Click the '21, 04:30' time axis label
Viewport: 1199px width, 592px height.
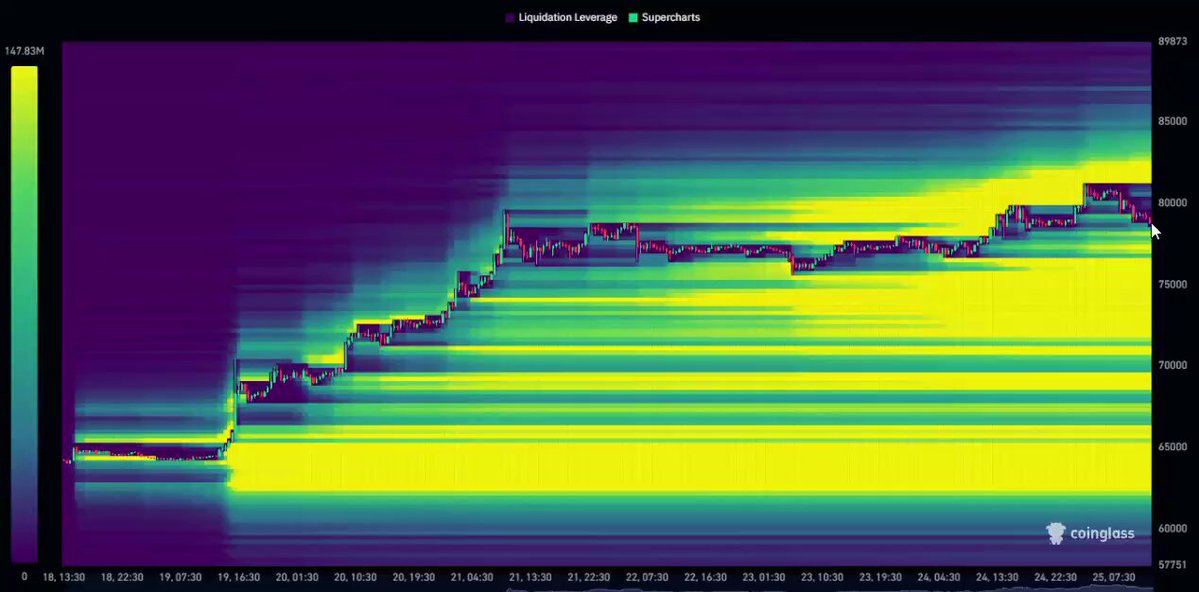coord(472,577)
